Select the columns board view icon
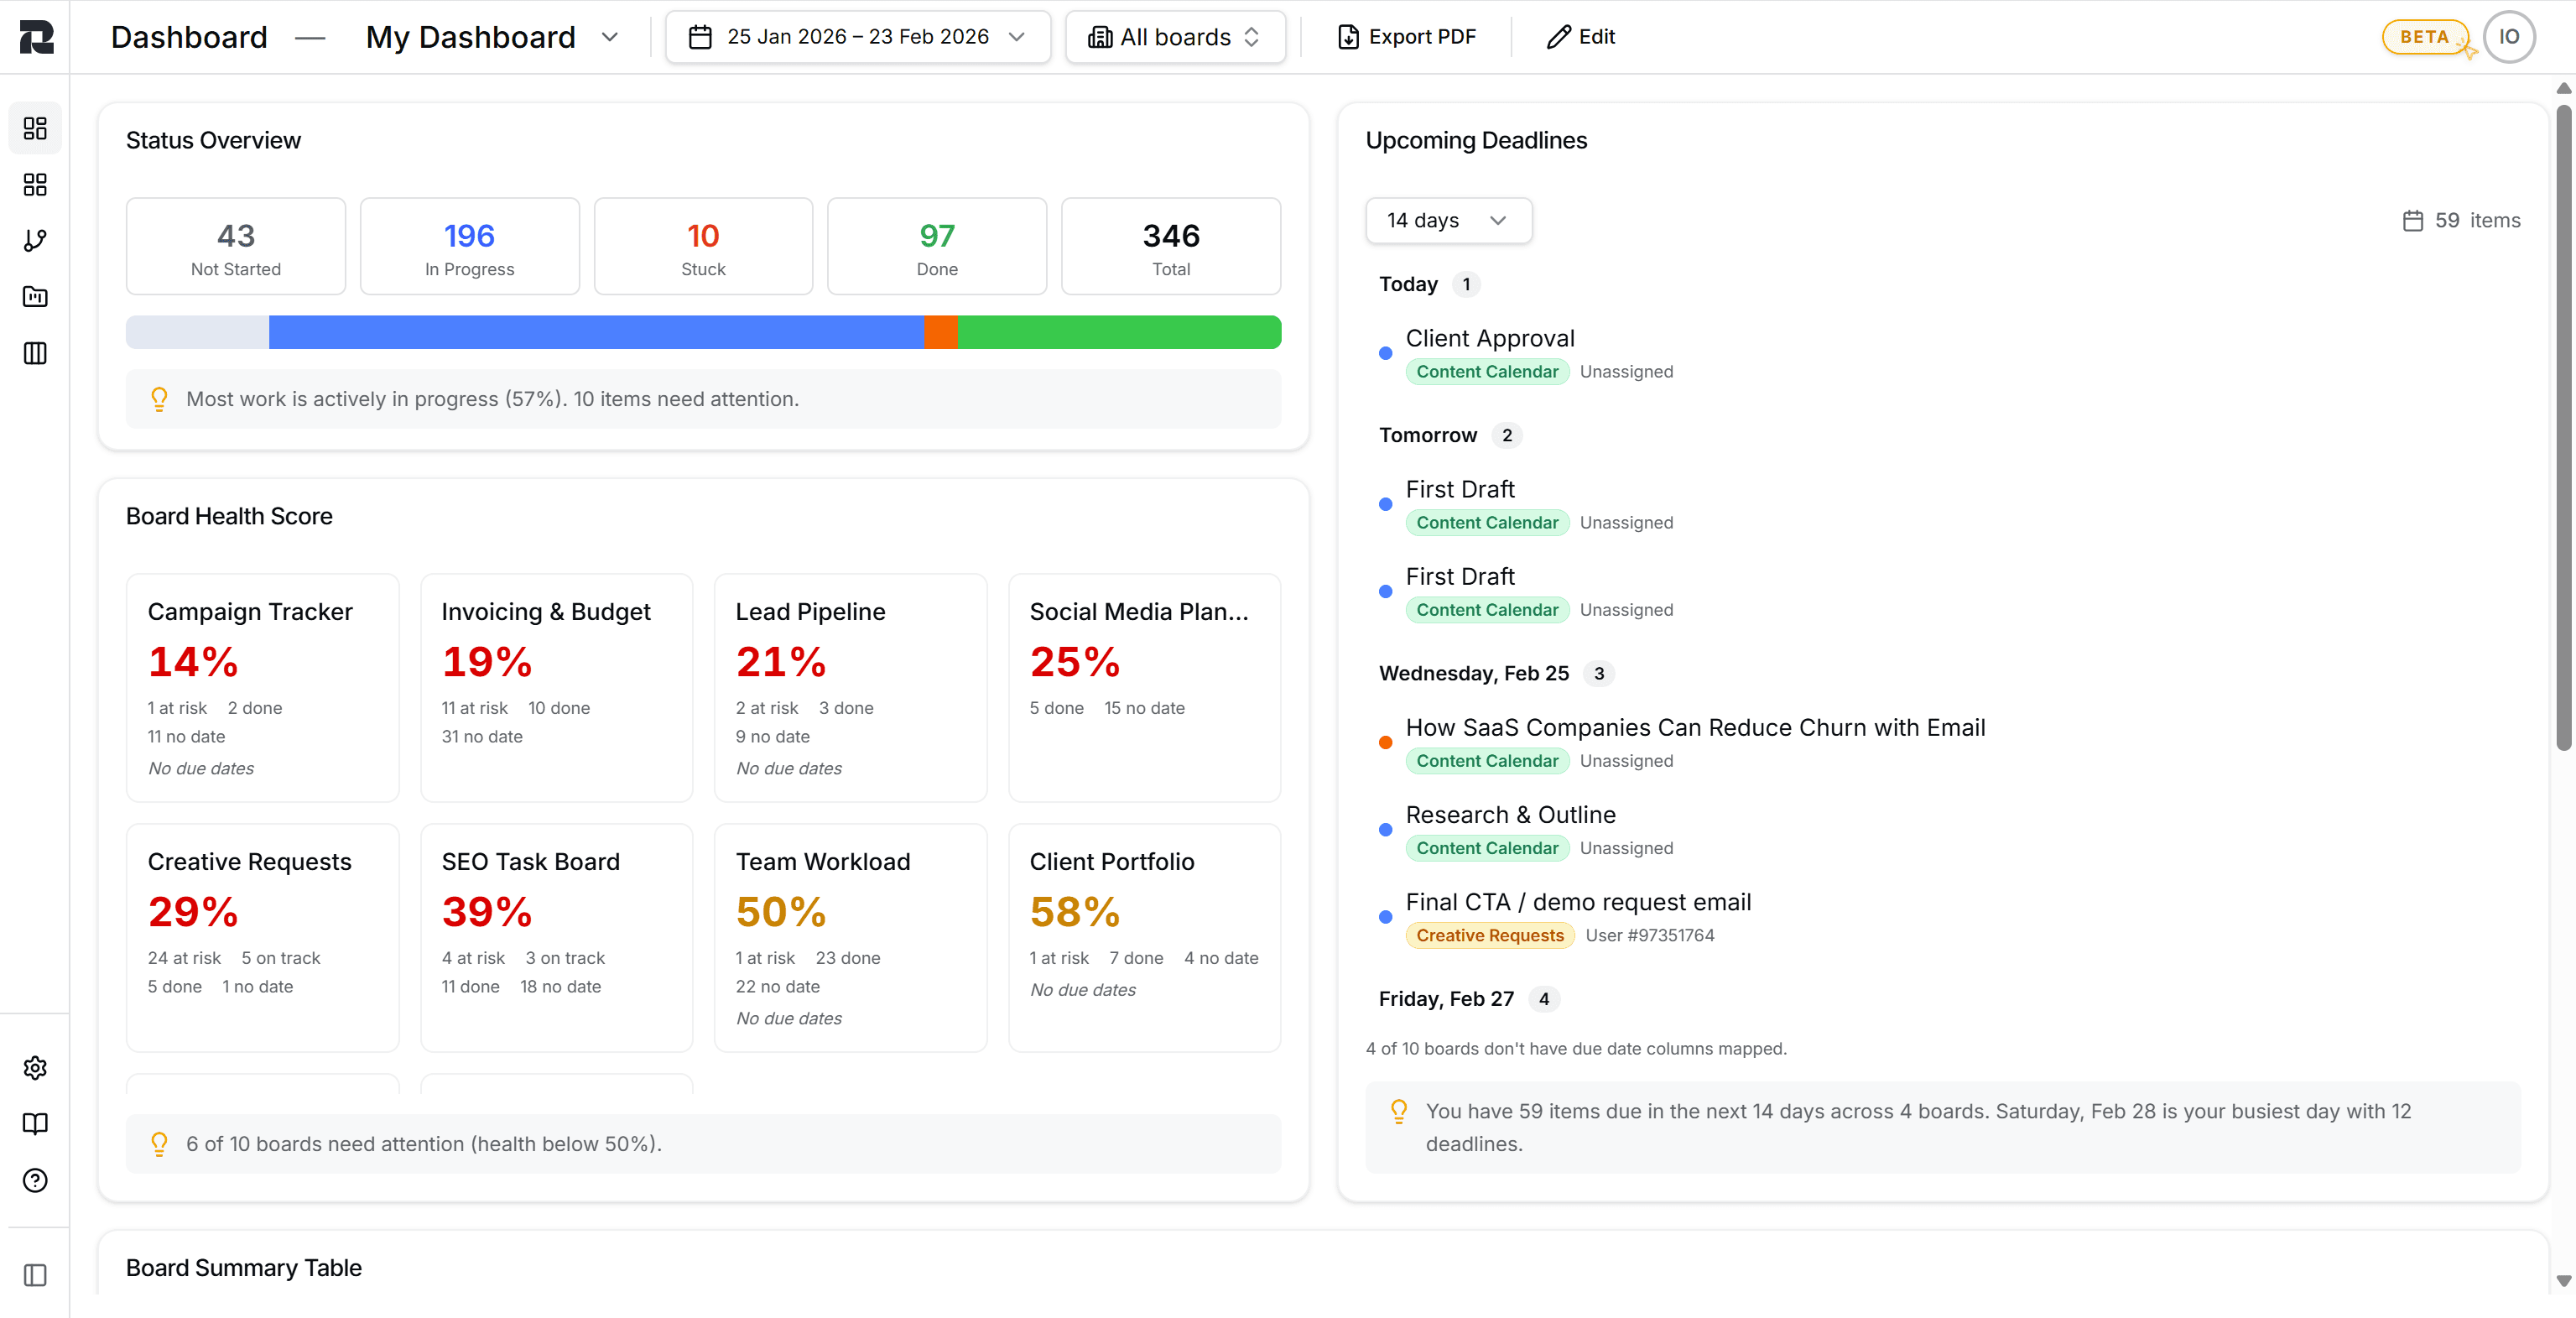This screenshot has width=2576, height=1318. (x=34, y=353)
